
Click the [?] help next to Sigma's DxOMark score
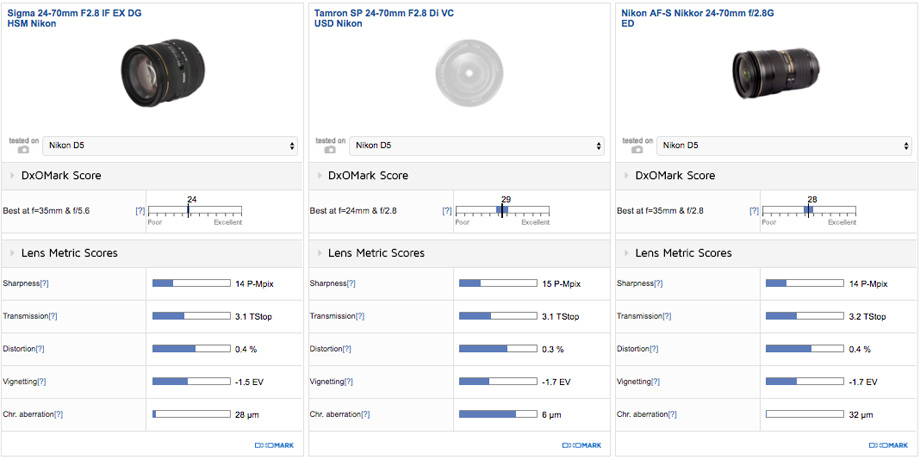point(140,211)
